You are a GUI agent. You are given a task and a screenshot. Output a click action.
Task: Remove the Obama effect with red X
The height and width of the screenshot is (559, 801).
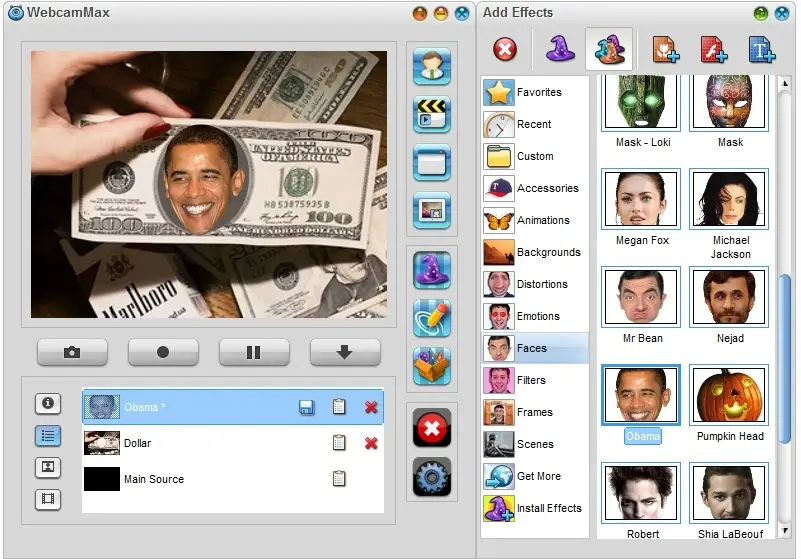[371, 407]
